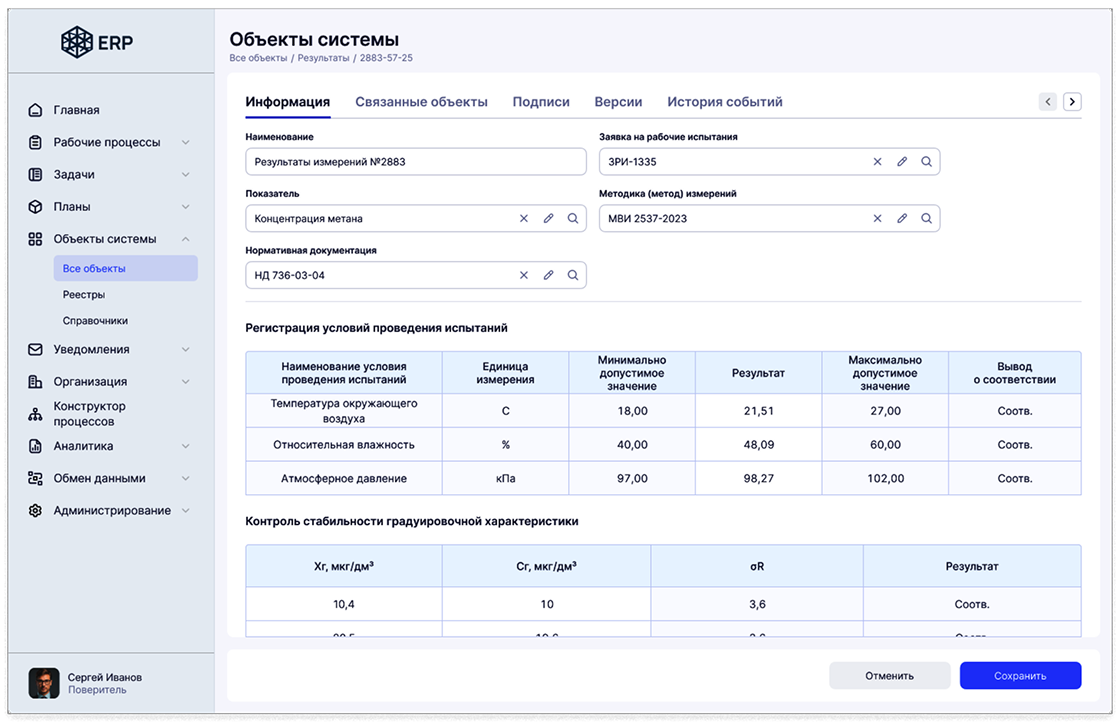
Task: Switch to the Связанные объекты tab
Action: tap(421, 102)
